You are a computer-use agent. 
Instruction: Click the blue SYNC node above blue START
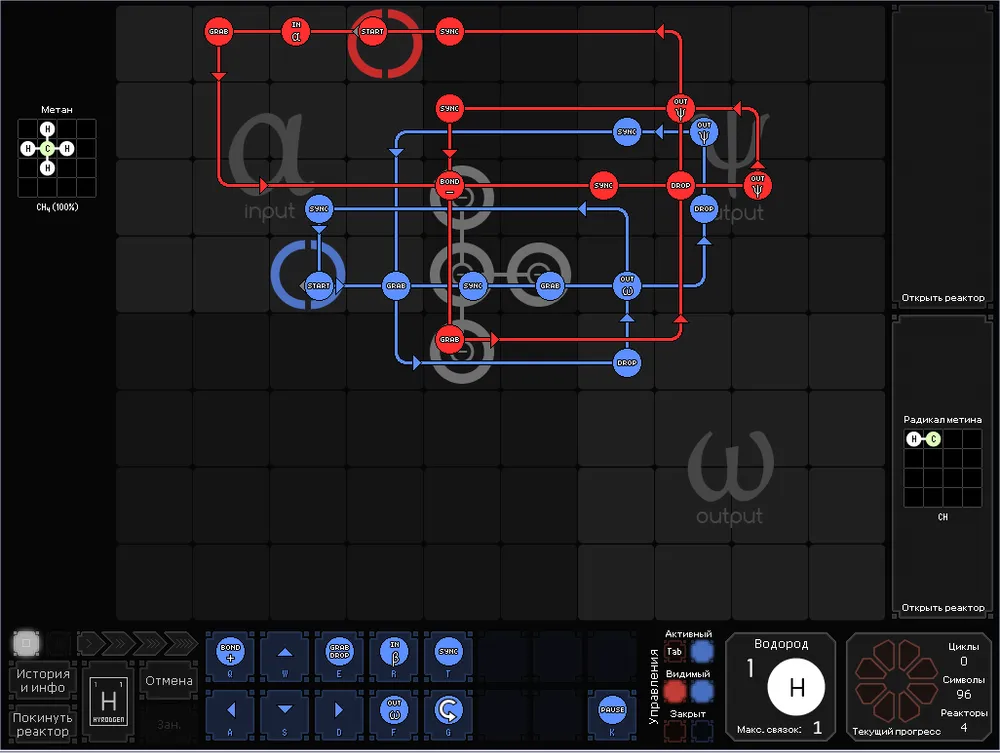click(x=319, y=208)
